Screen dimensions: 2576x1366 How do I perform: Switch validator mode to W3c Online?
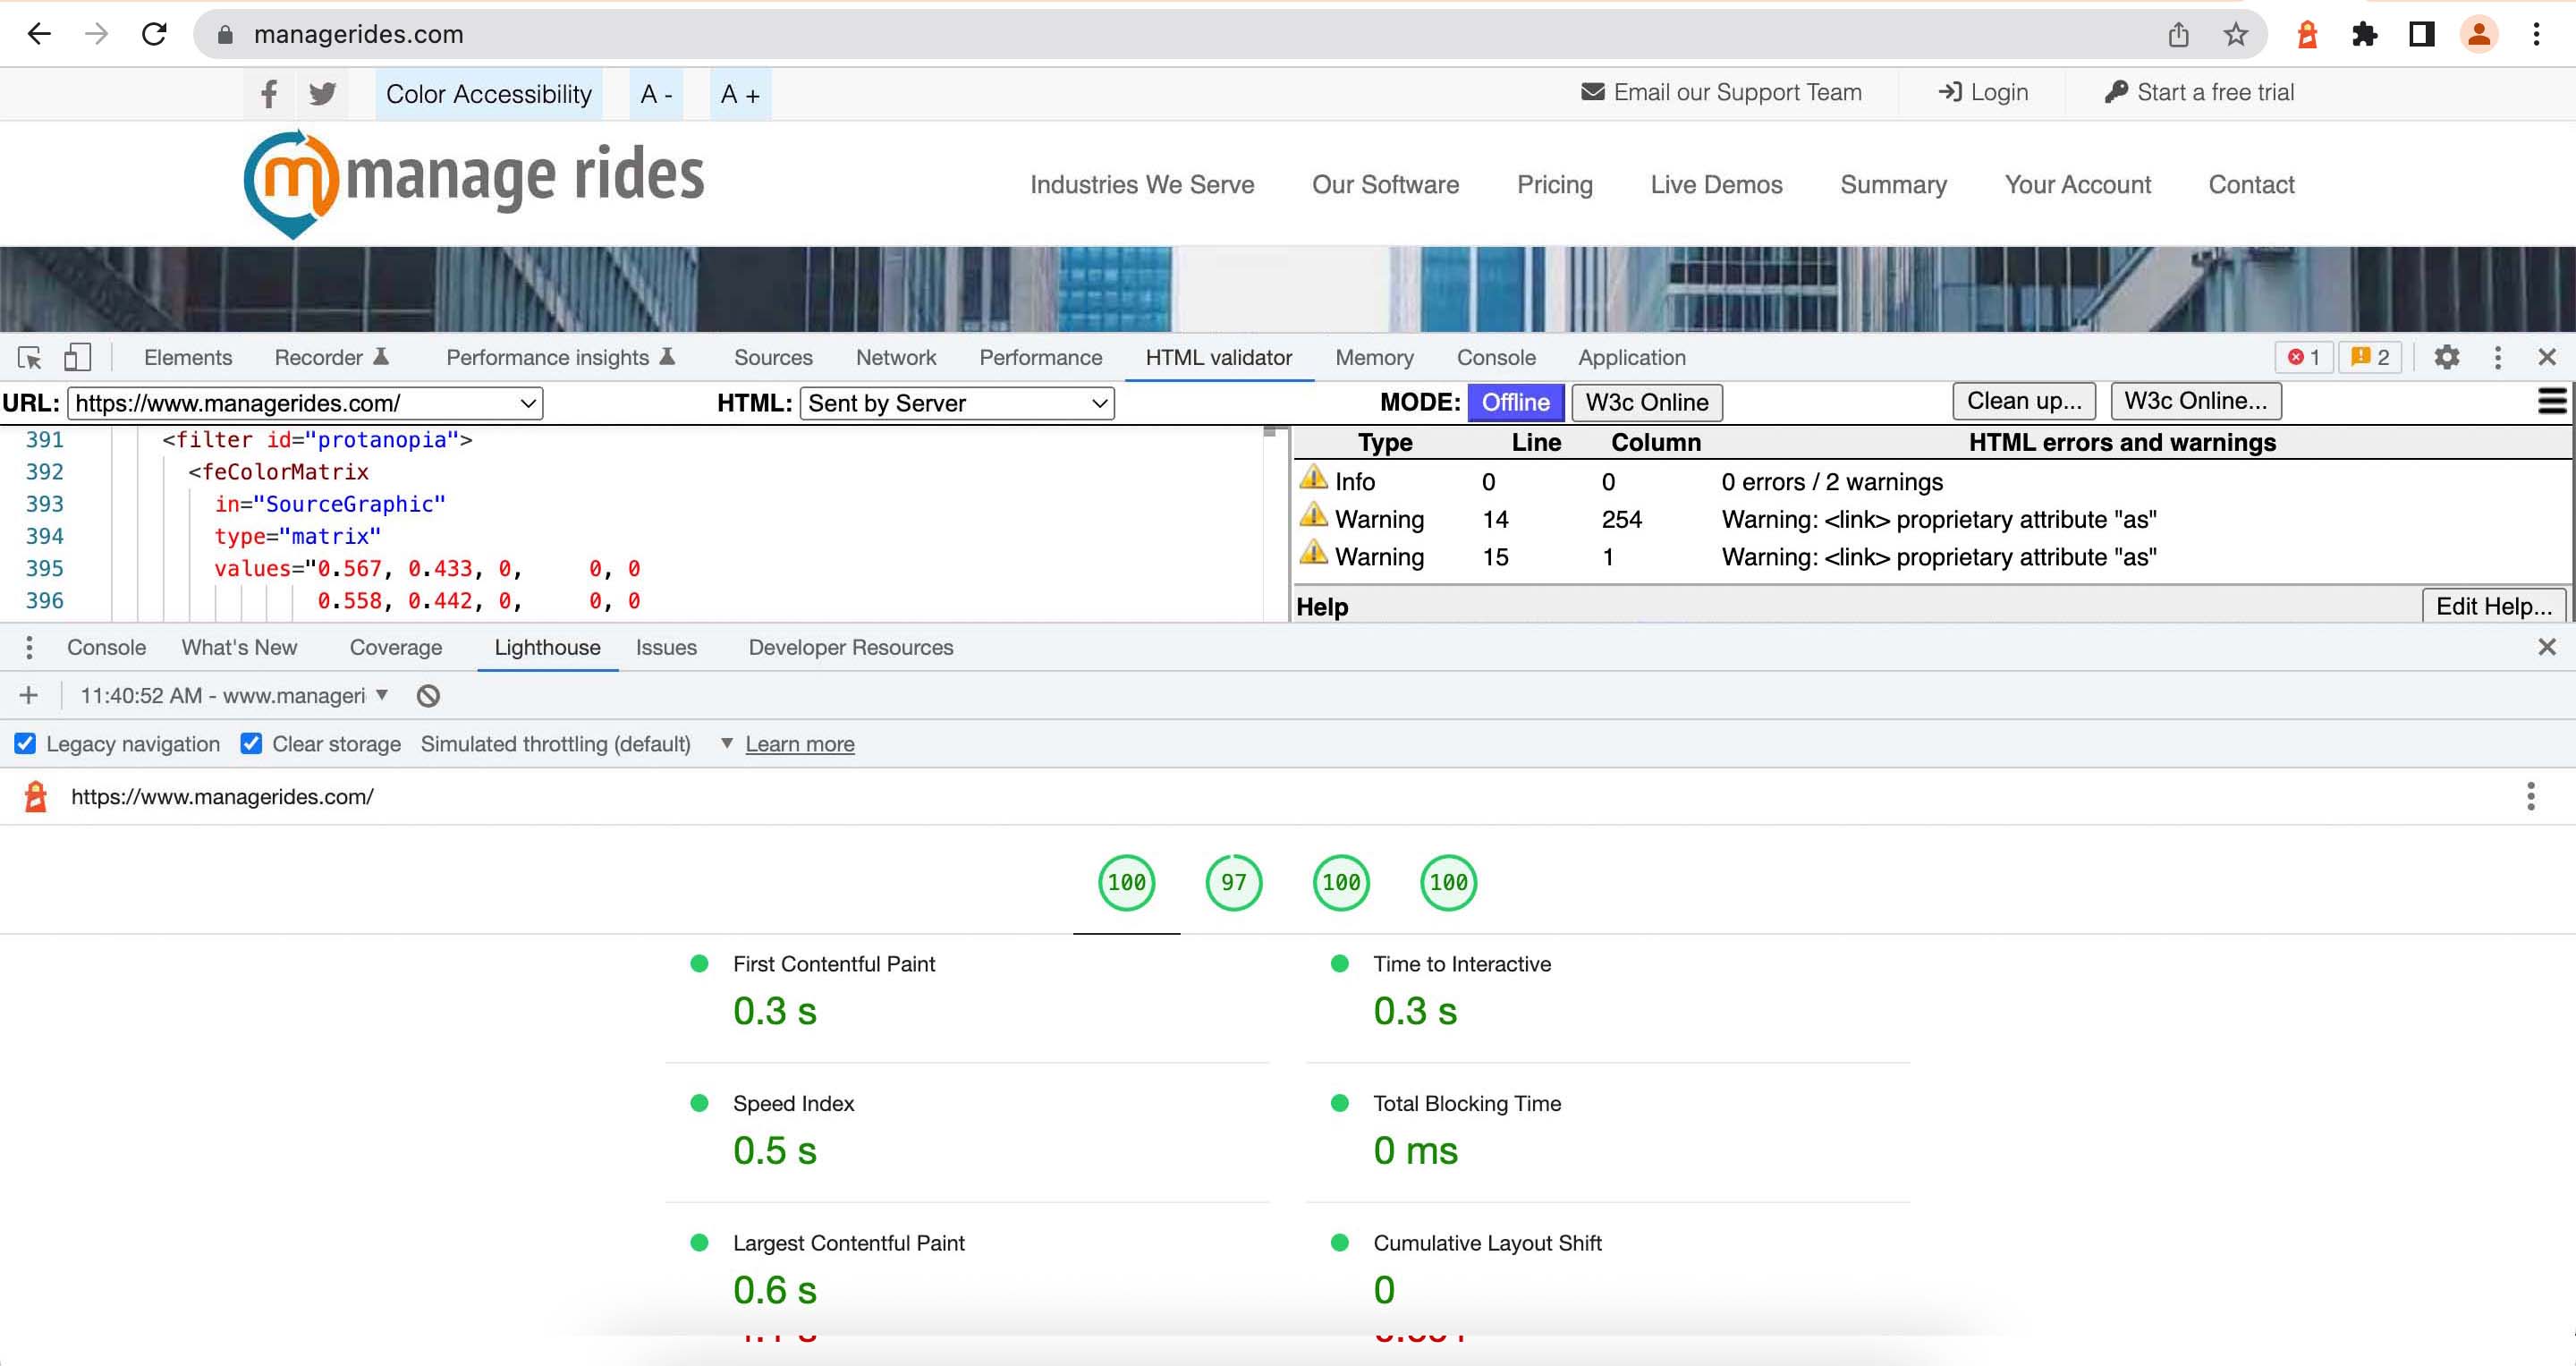pos(1646,402)
